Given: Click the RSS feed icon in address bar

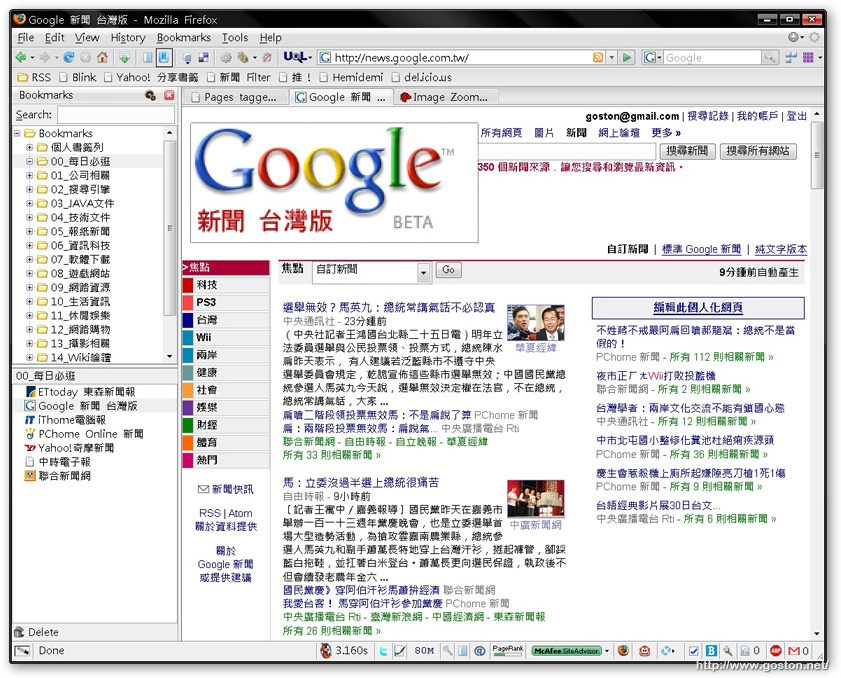Looking at the screenshot, I should click(x=598, y=57).
